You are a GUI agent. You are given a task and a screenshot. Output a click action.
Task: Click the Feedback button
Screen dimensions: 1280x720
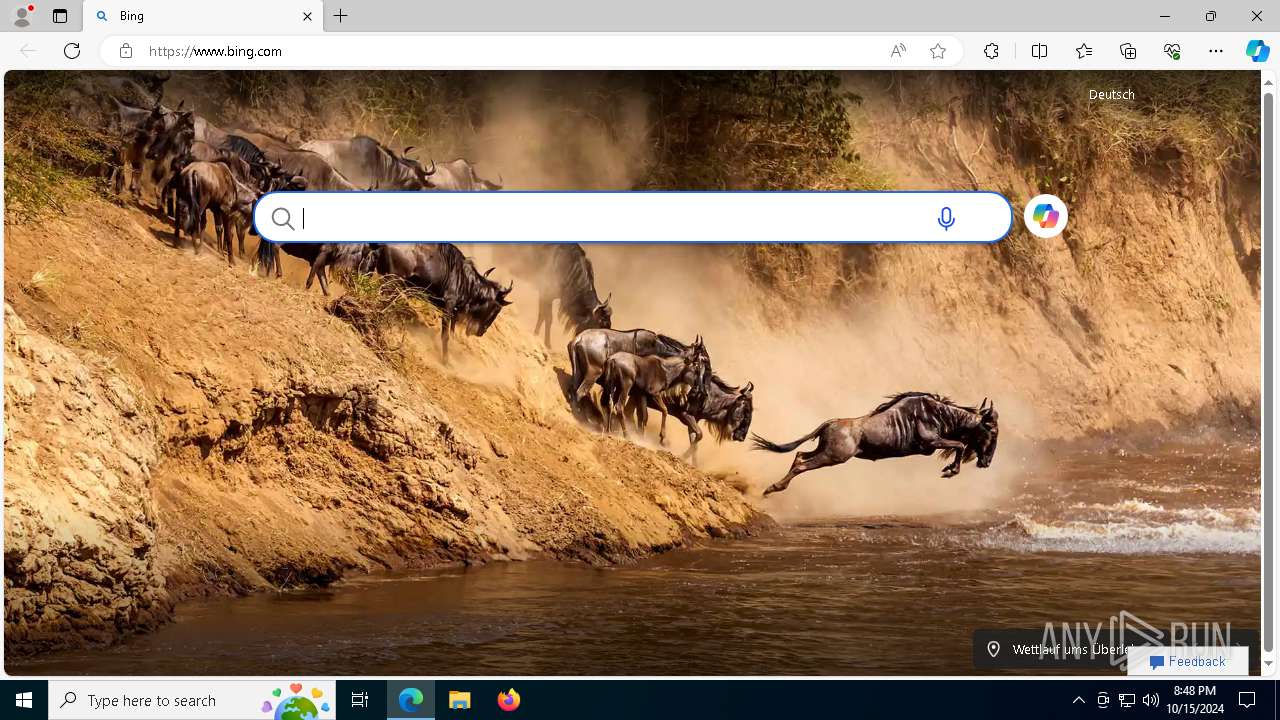(1188, 661)
